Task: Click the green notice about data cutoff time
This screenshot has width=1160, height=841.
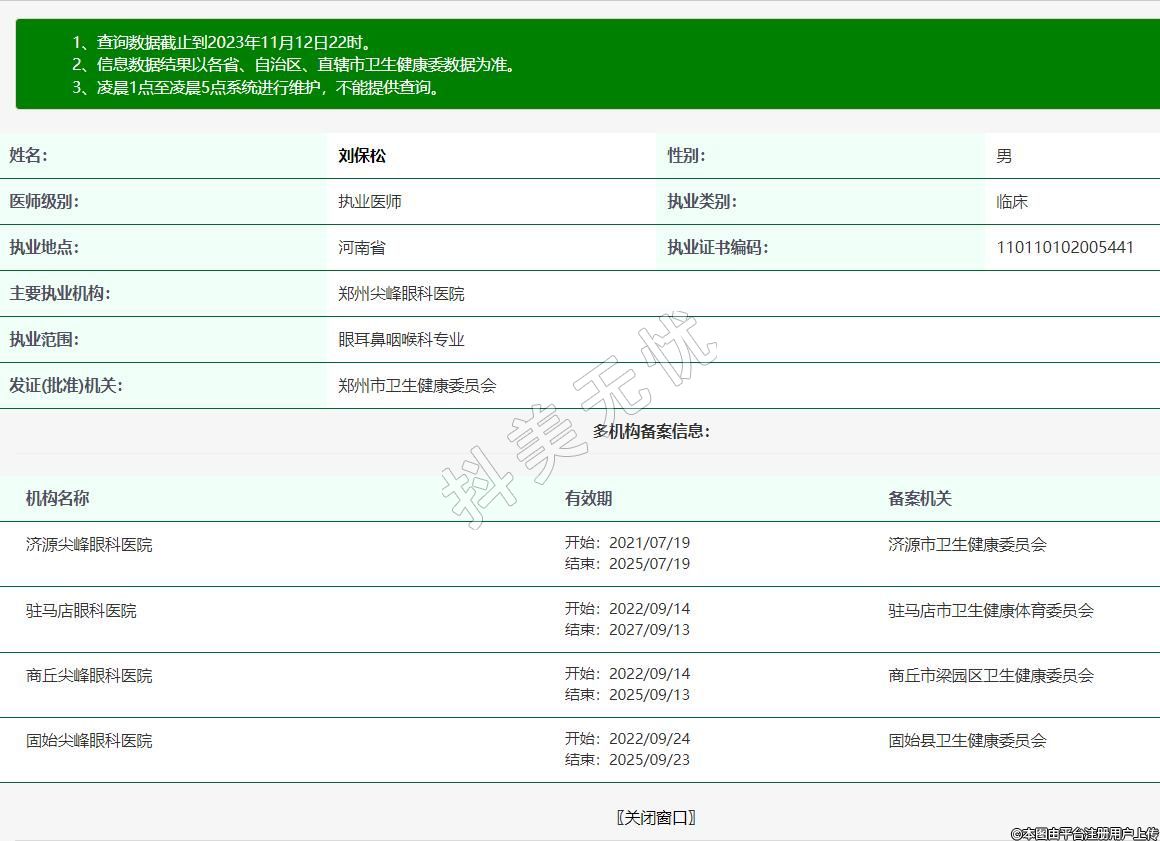Action: 222,43
